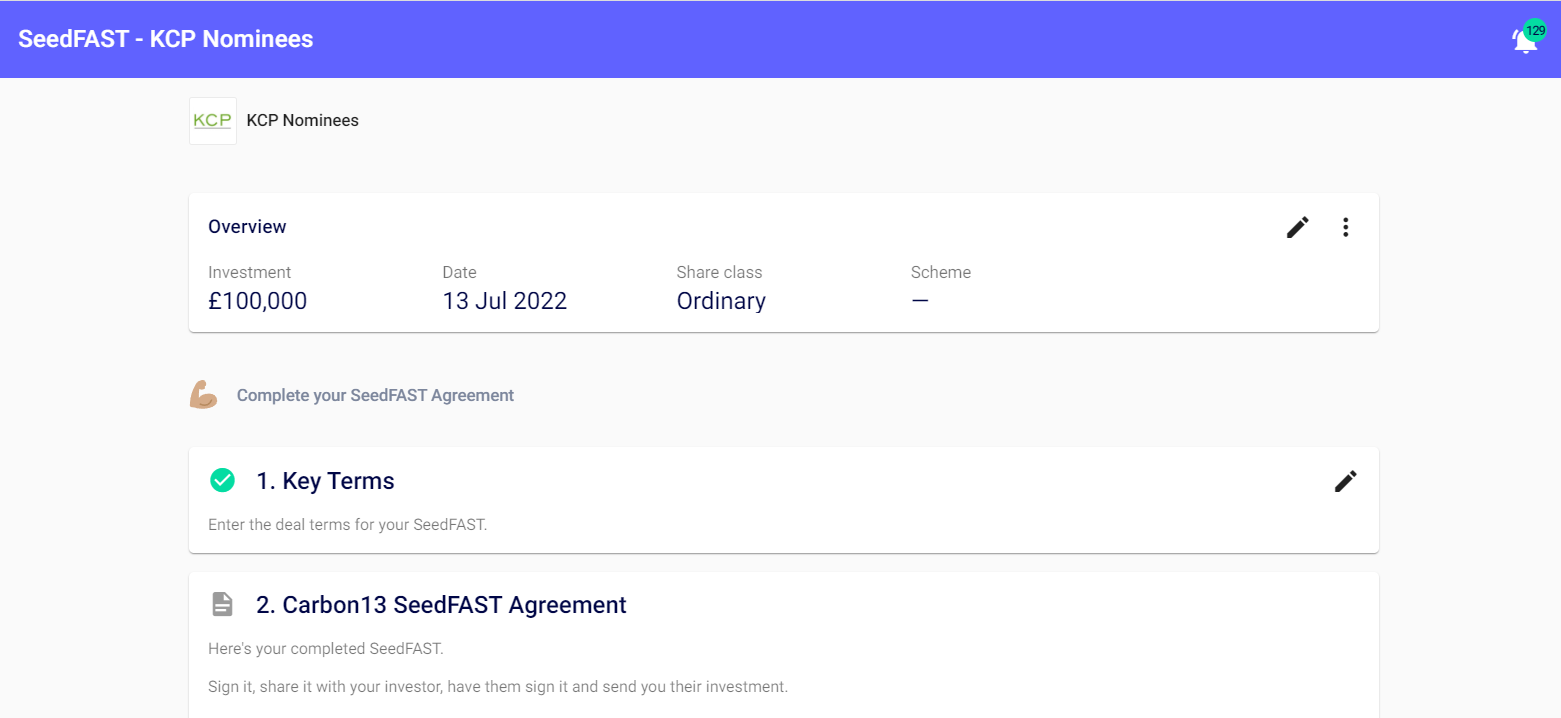
Task: Click the flexed arm emoji icon
Action: [203, 395]
